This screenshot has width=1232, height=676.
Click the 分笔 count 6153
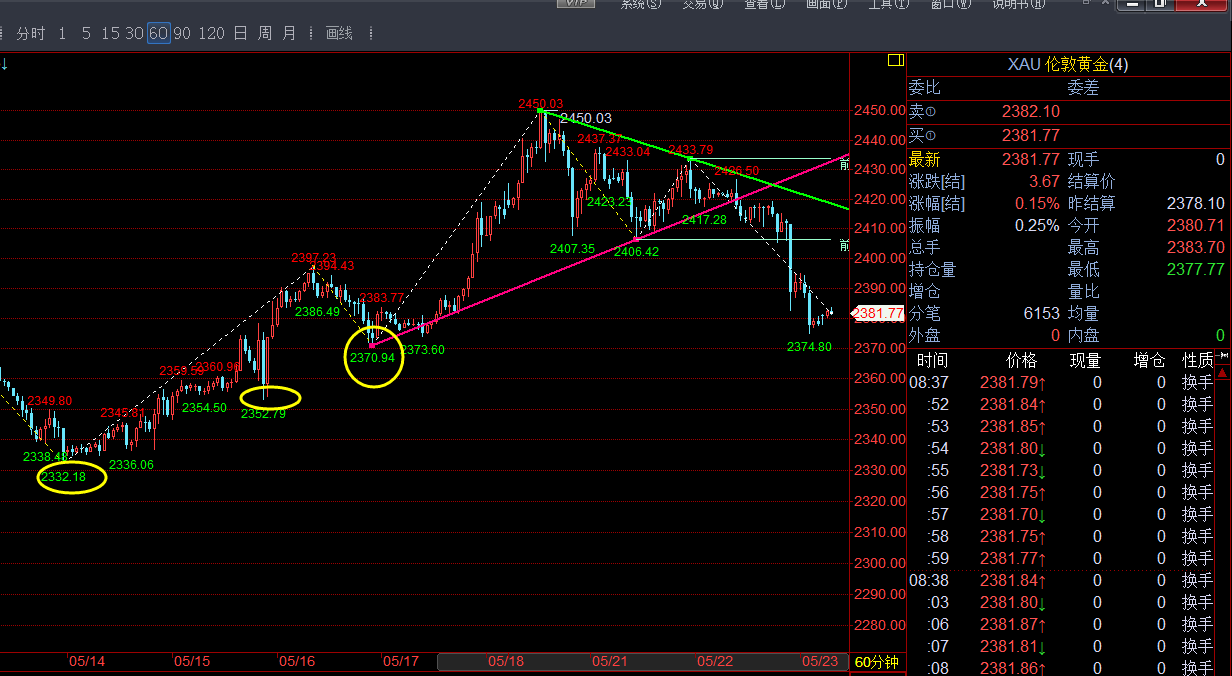click(x=1041, y=314)
